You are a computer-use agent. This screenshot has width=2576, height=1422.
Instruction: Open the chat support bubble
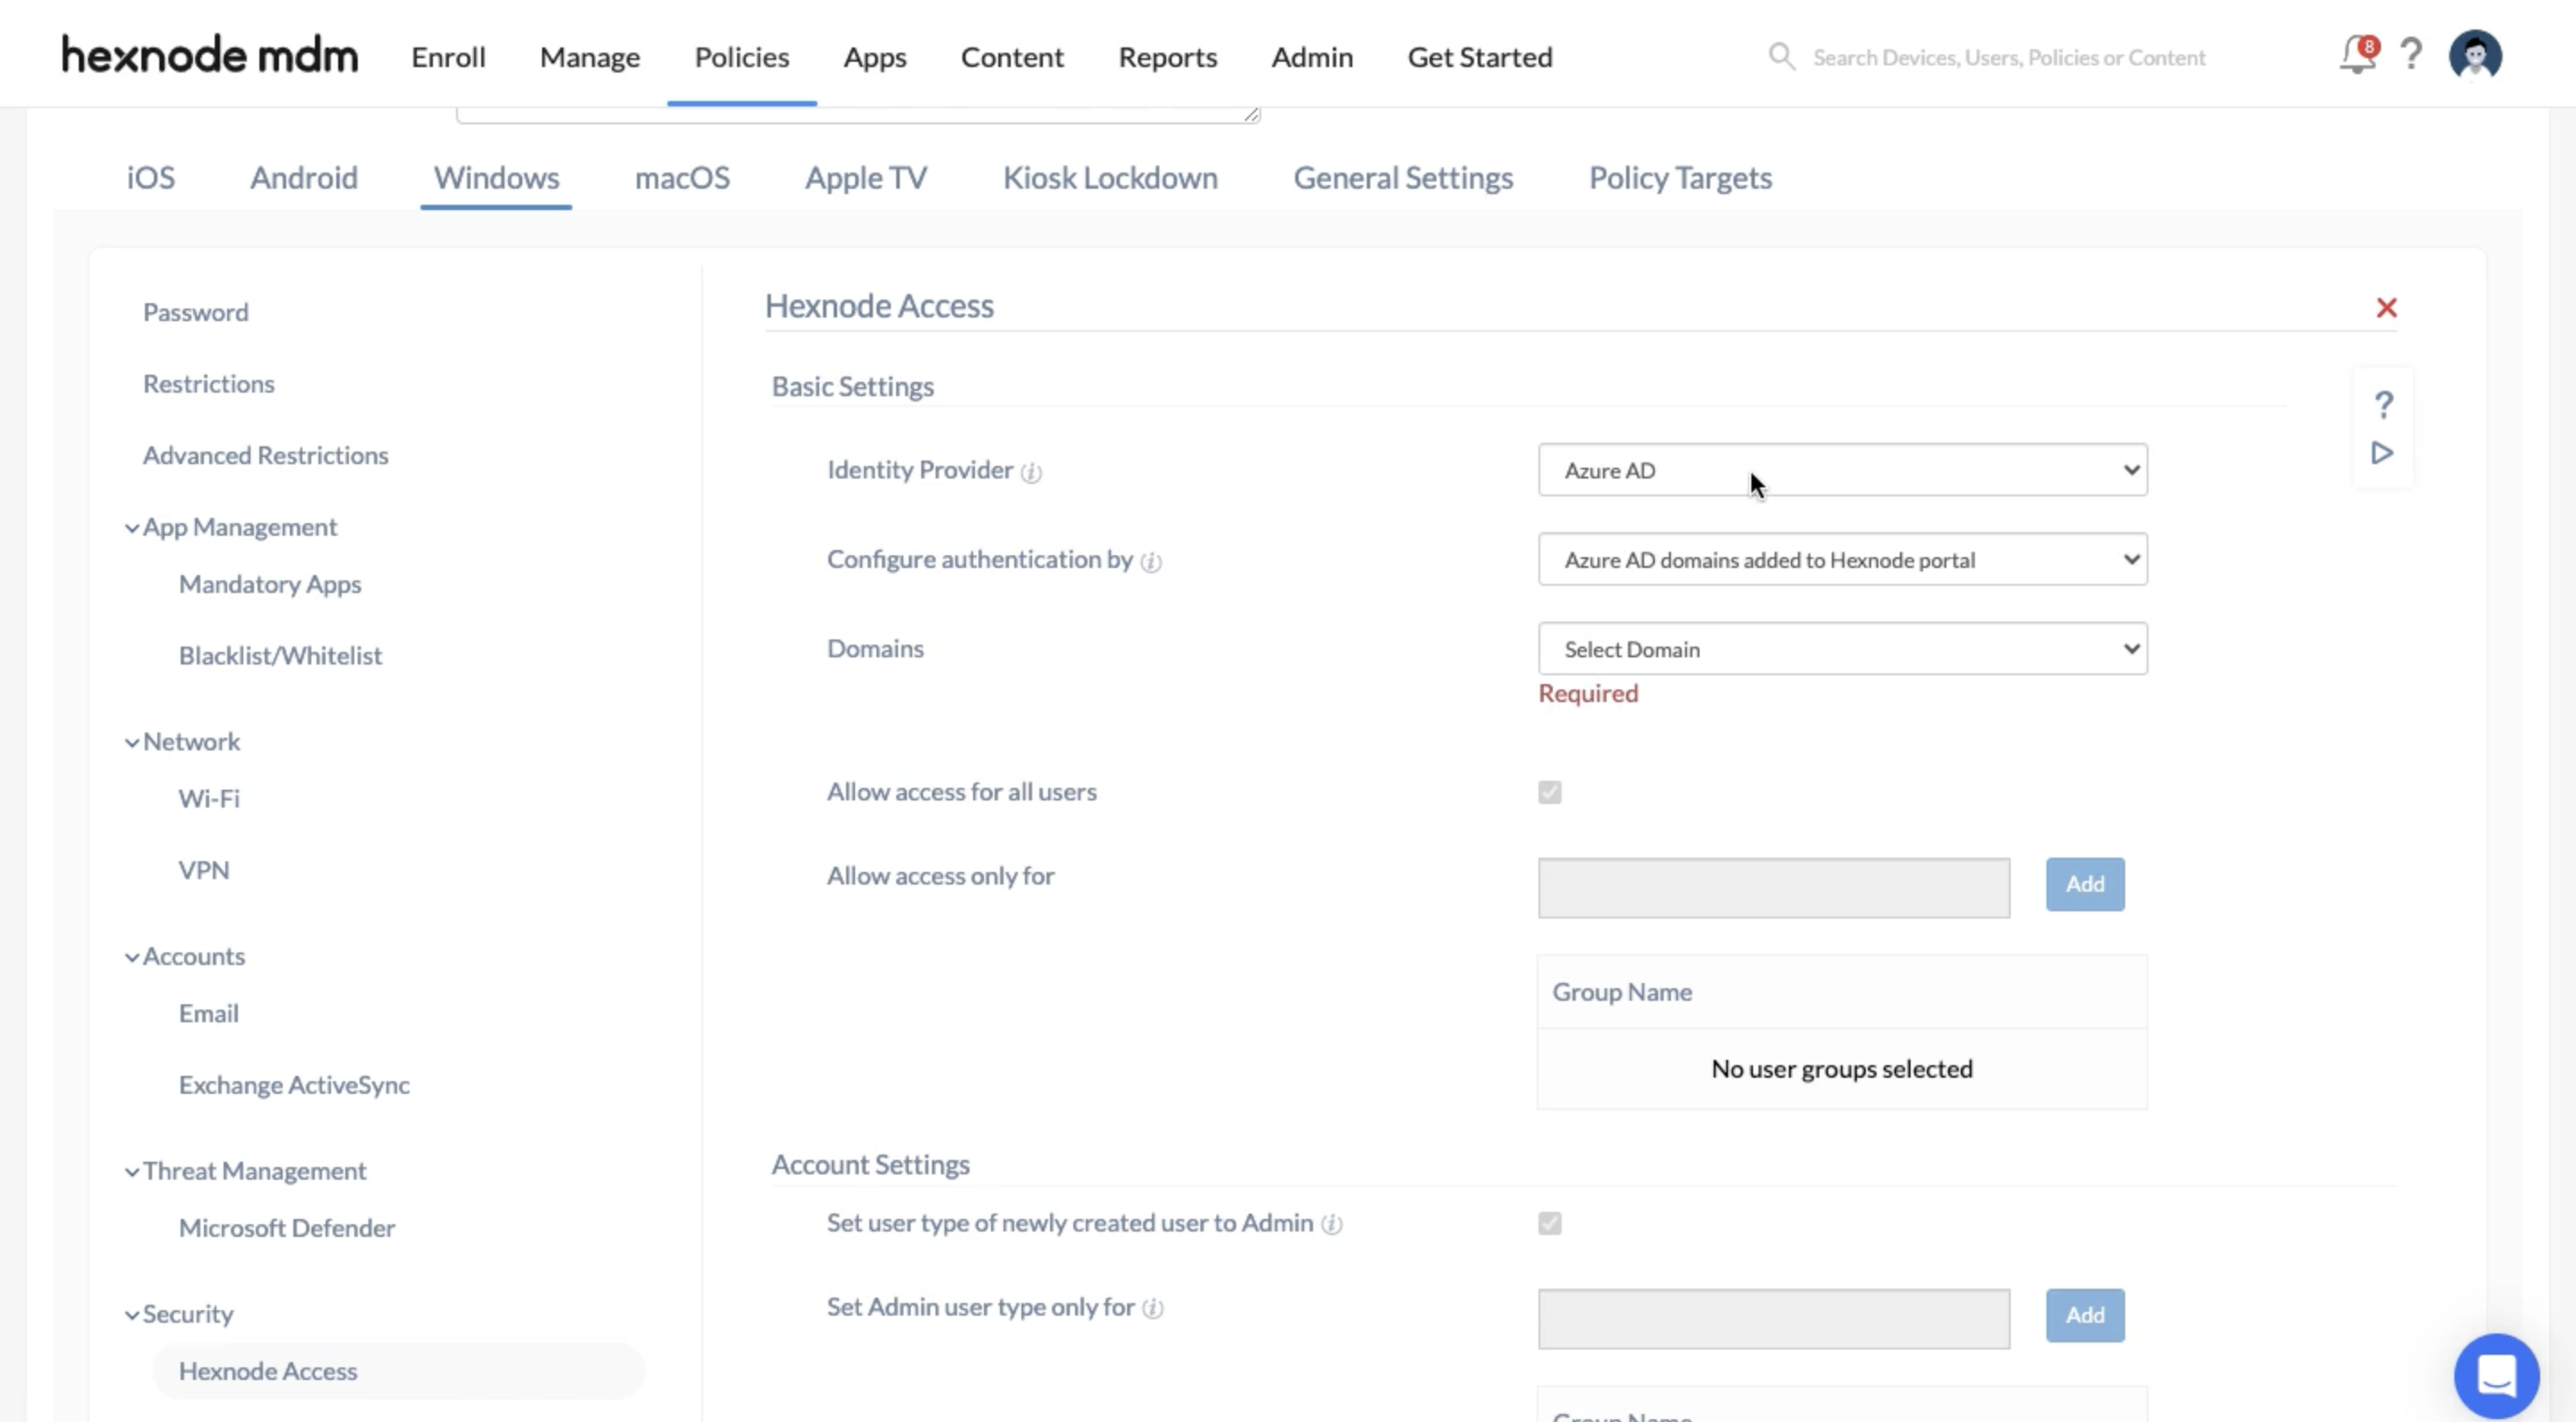click(x=2496, y=1376)
